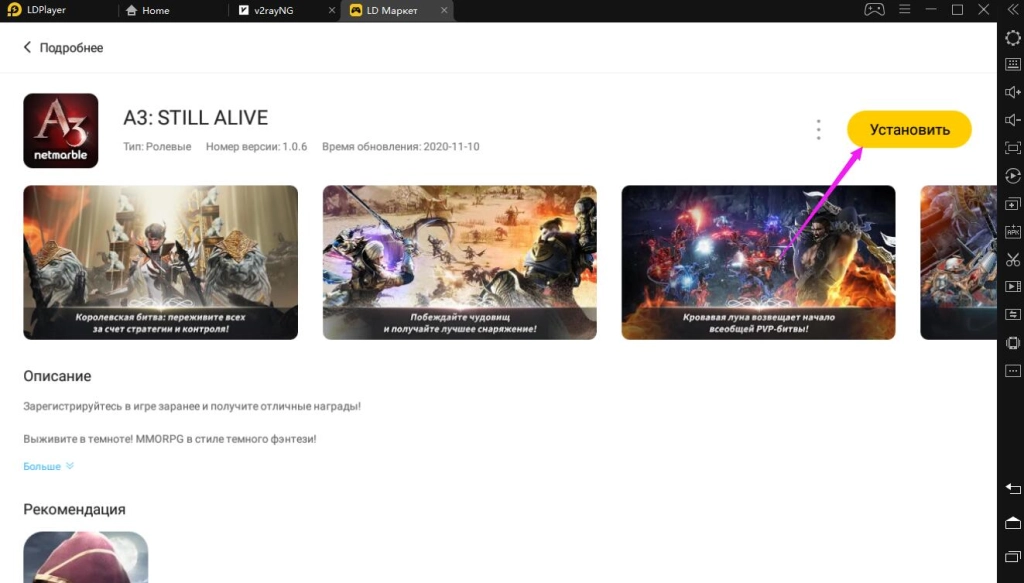The width and height of the screenshot is (1024, 583).
Task: Decrease volume using sidebar speaker icon
Action: tap(1012, 120)
